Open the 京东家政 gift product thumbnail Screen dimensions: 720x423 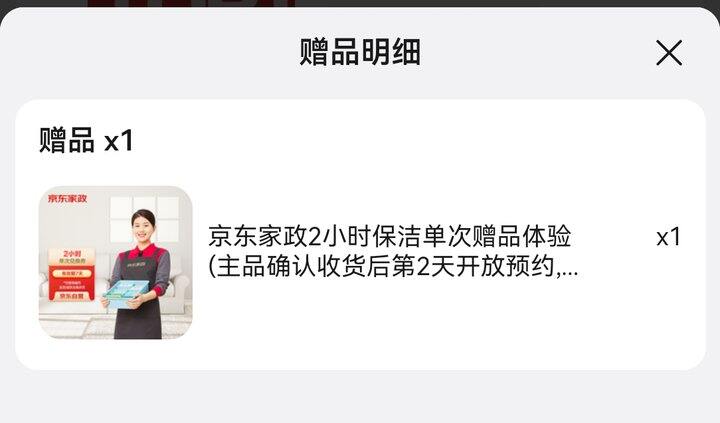pyautogui.click(x=115, y=262)
